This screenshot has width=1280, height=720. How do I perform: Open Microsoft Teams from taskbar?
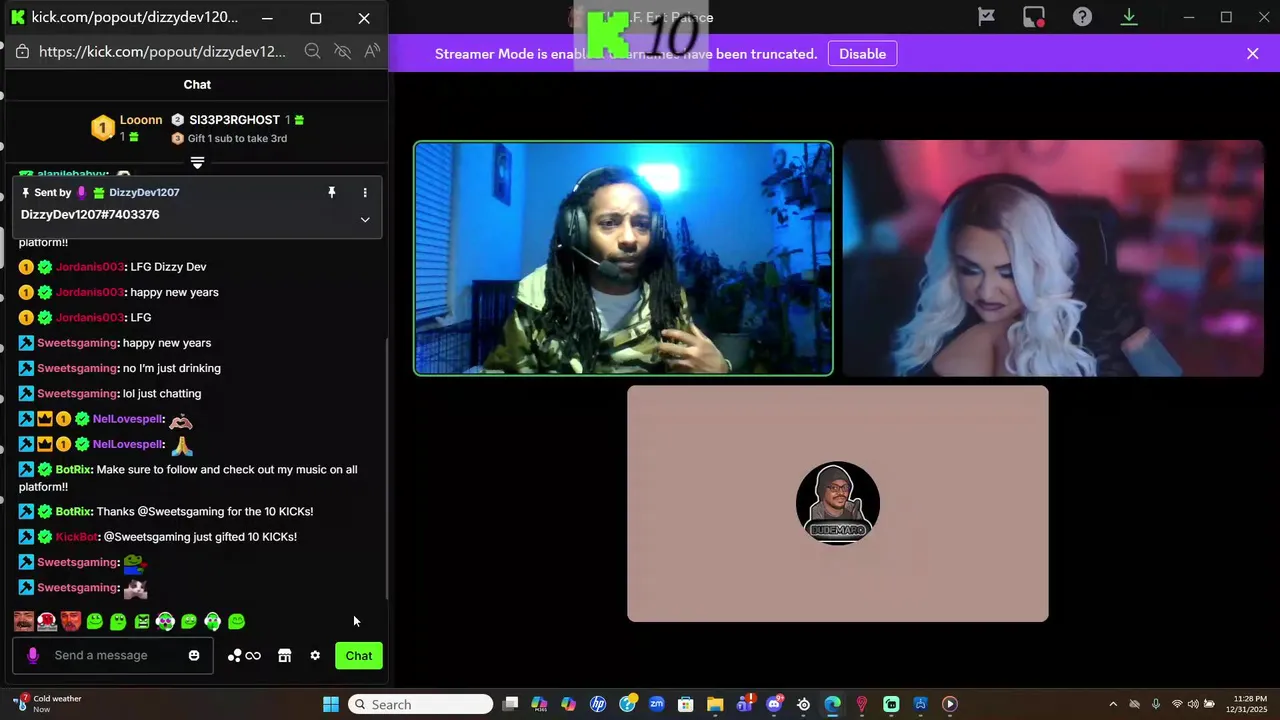click(744, 704)
